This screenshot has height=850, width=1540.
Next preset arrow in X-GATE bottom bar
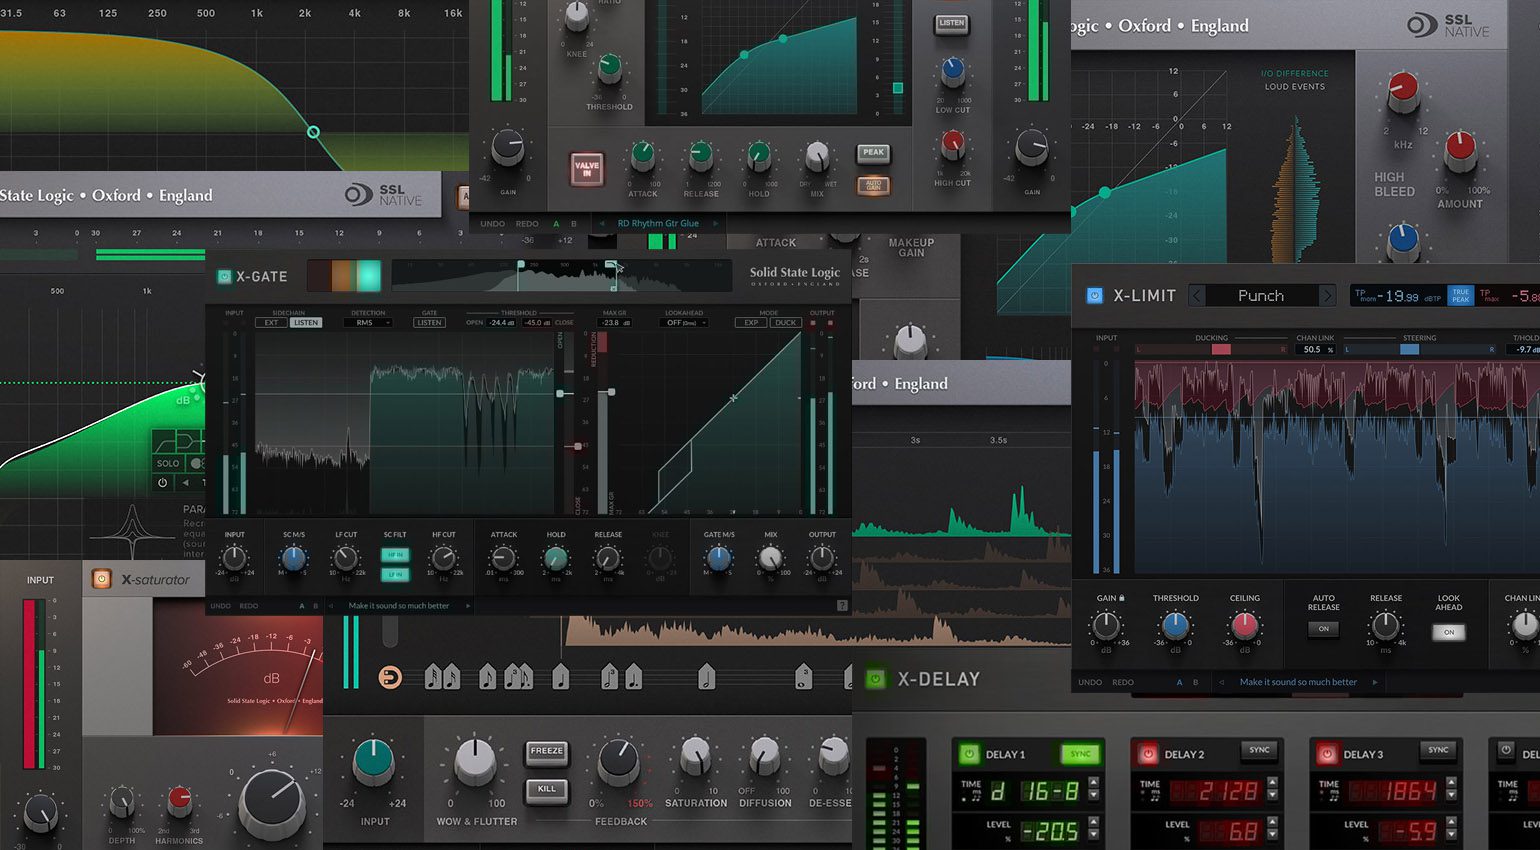point(468,606)
